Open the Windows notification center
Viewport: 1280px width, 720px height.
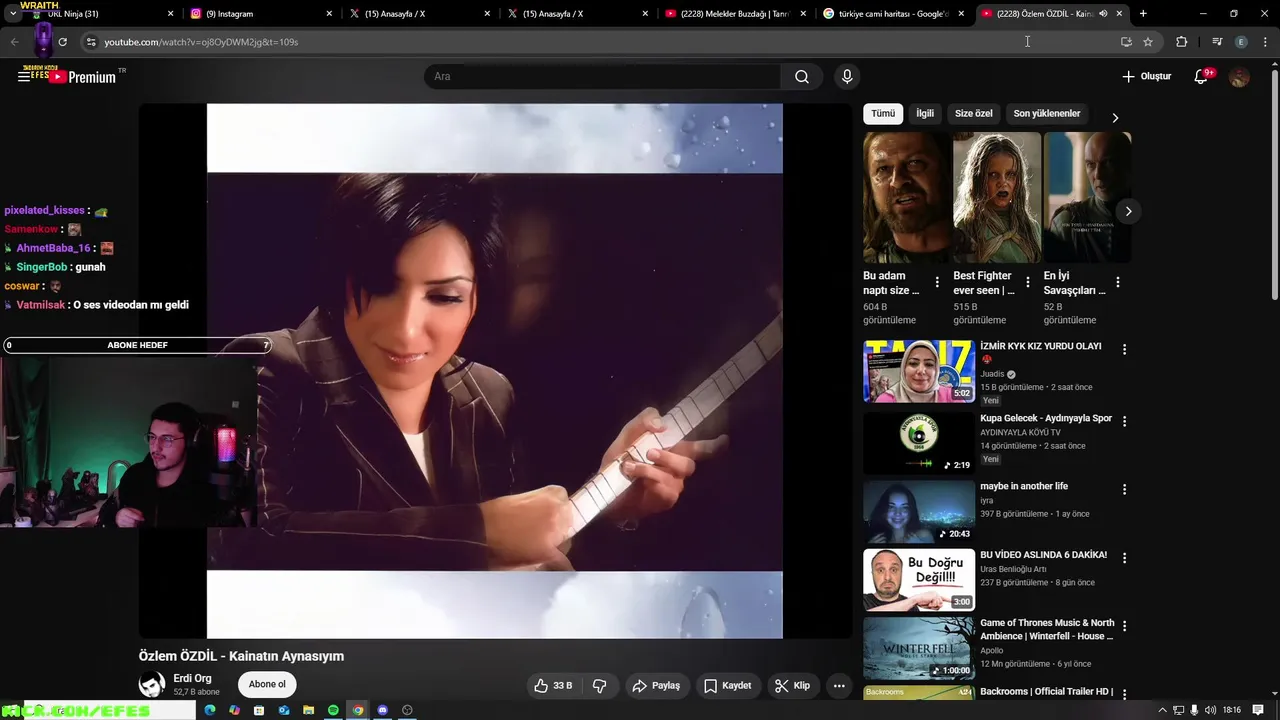coord(1256,710)
